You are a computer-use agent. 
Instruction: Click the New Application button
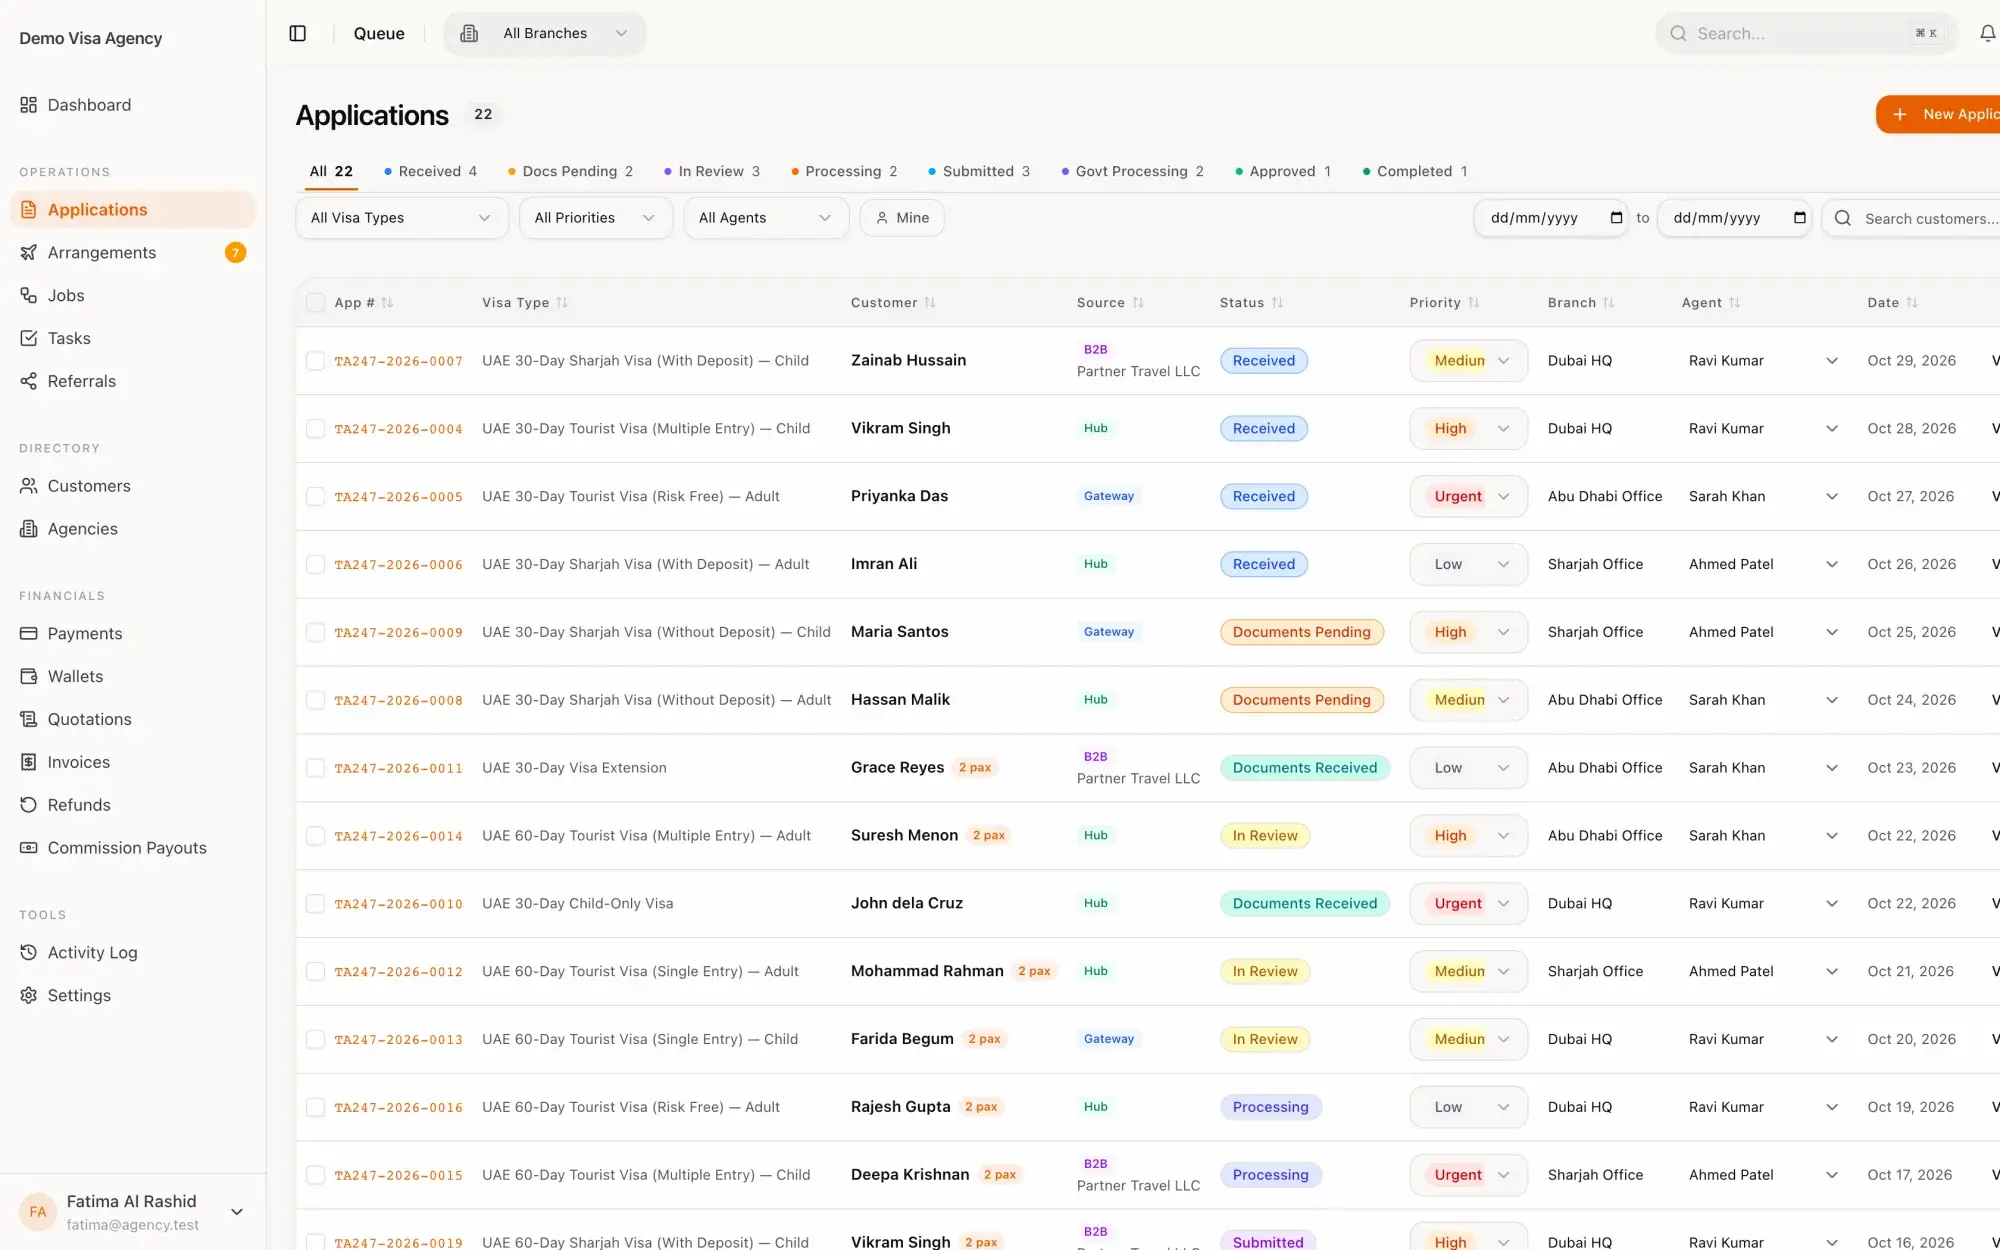point(1940,114)
